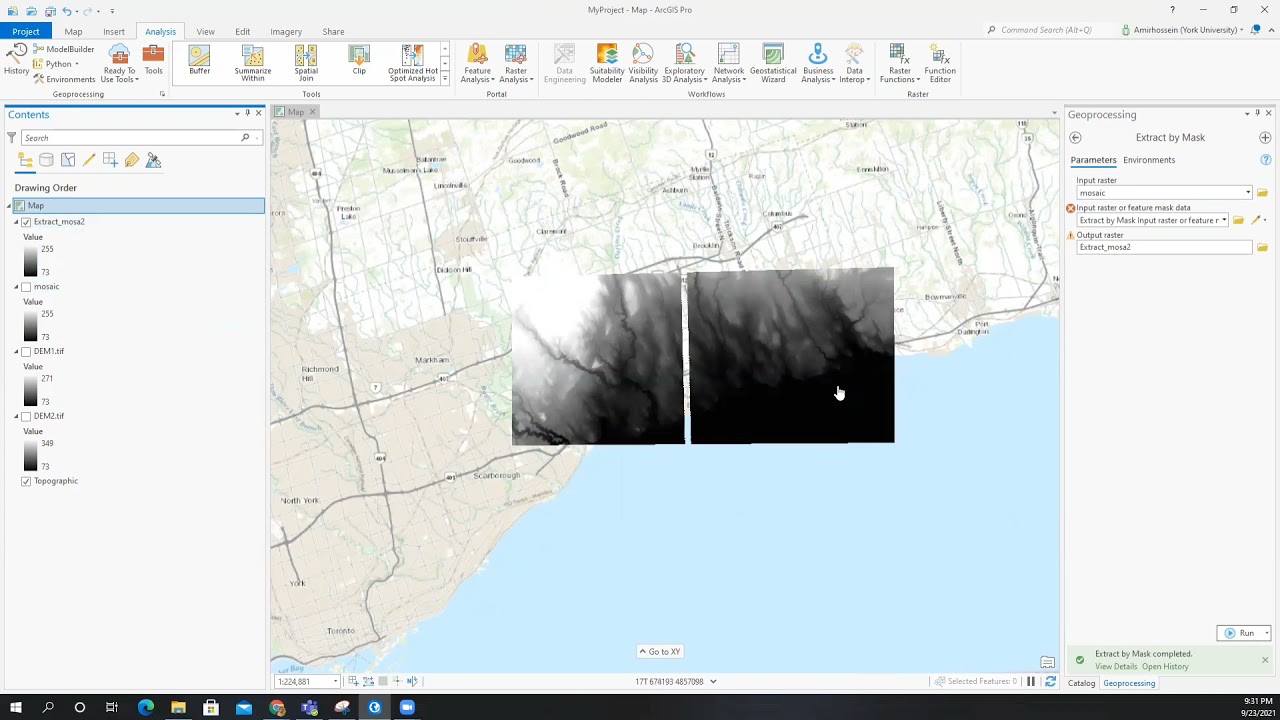Open the Windows Start menu
Image resolution: width=1280 pixels, height=720 pixels.
16,708
